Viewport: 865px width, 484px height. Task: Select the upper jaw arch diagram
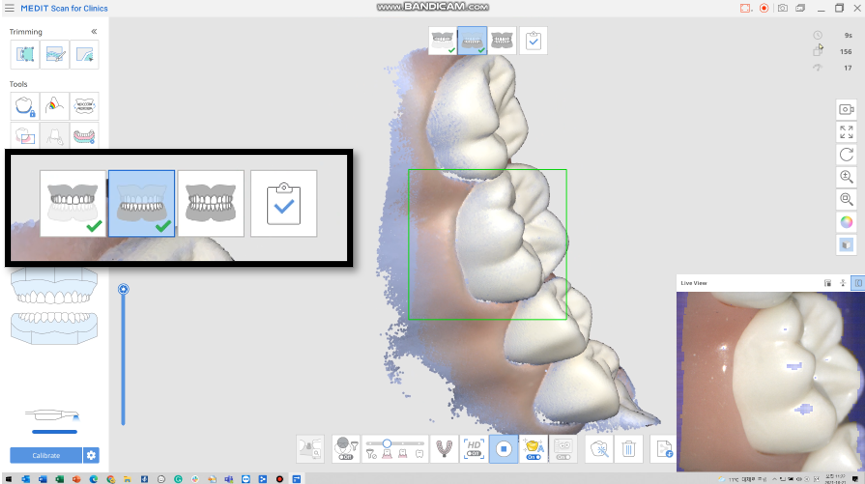tap(54, 286)
